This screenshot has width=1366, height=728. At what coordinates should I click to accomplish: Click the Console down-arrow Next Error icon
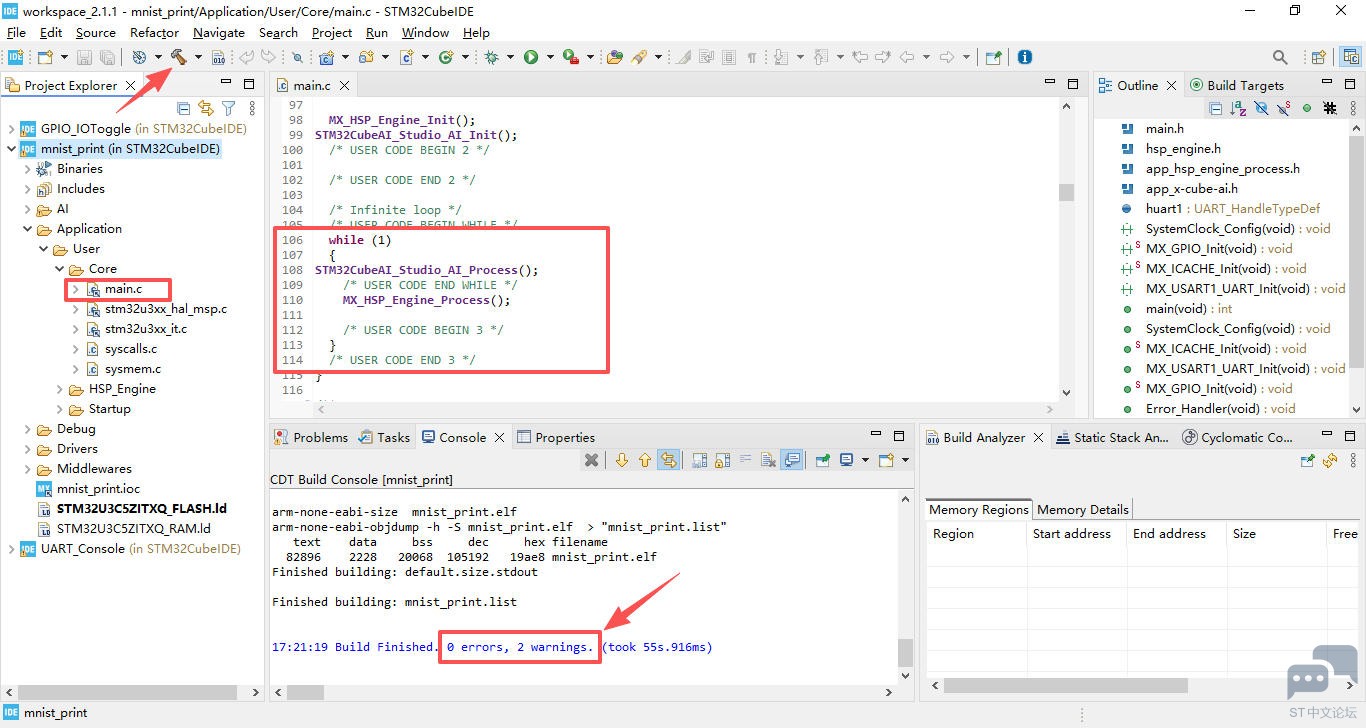622,460
